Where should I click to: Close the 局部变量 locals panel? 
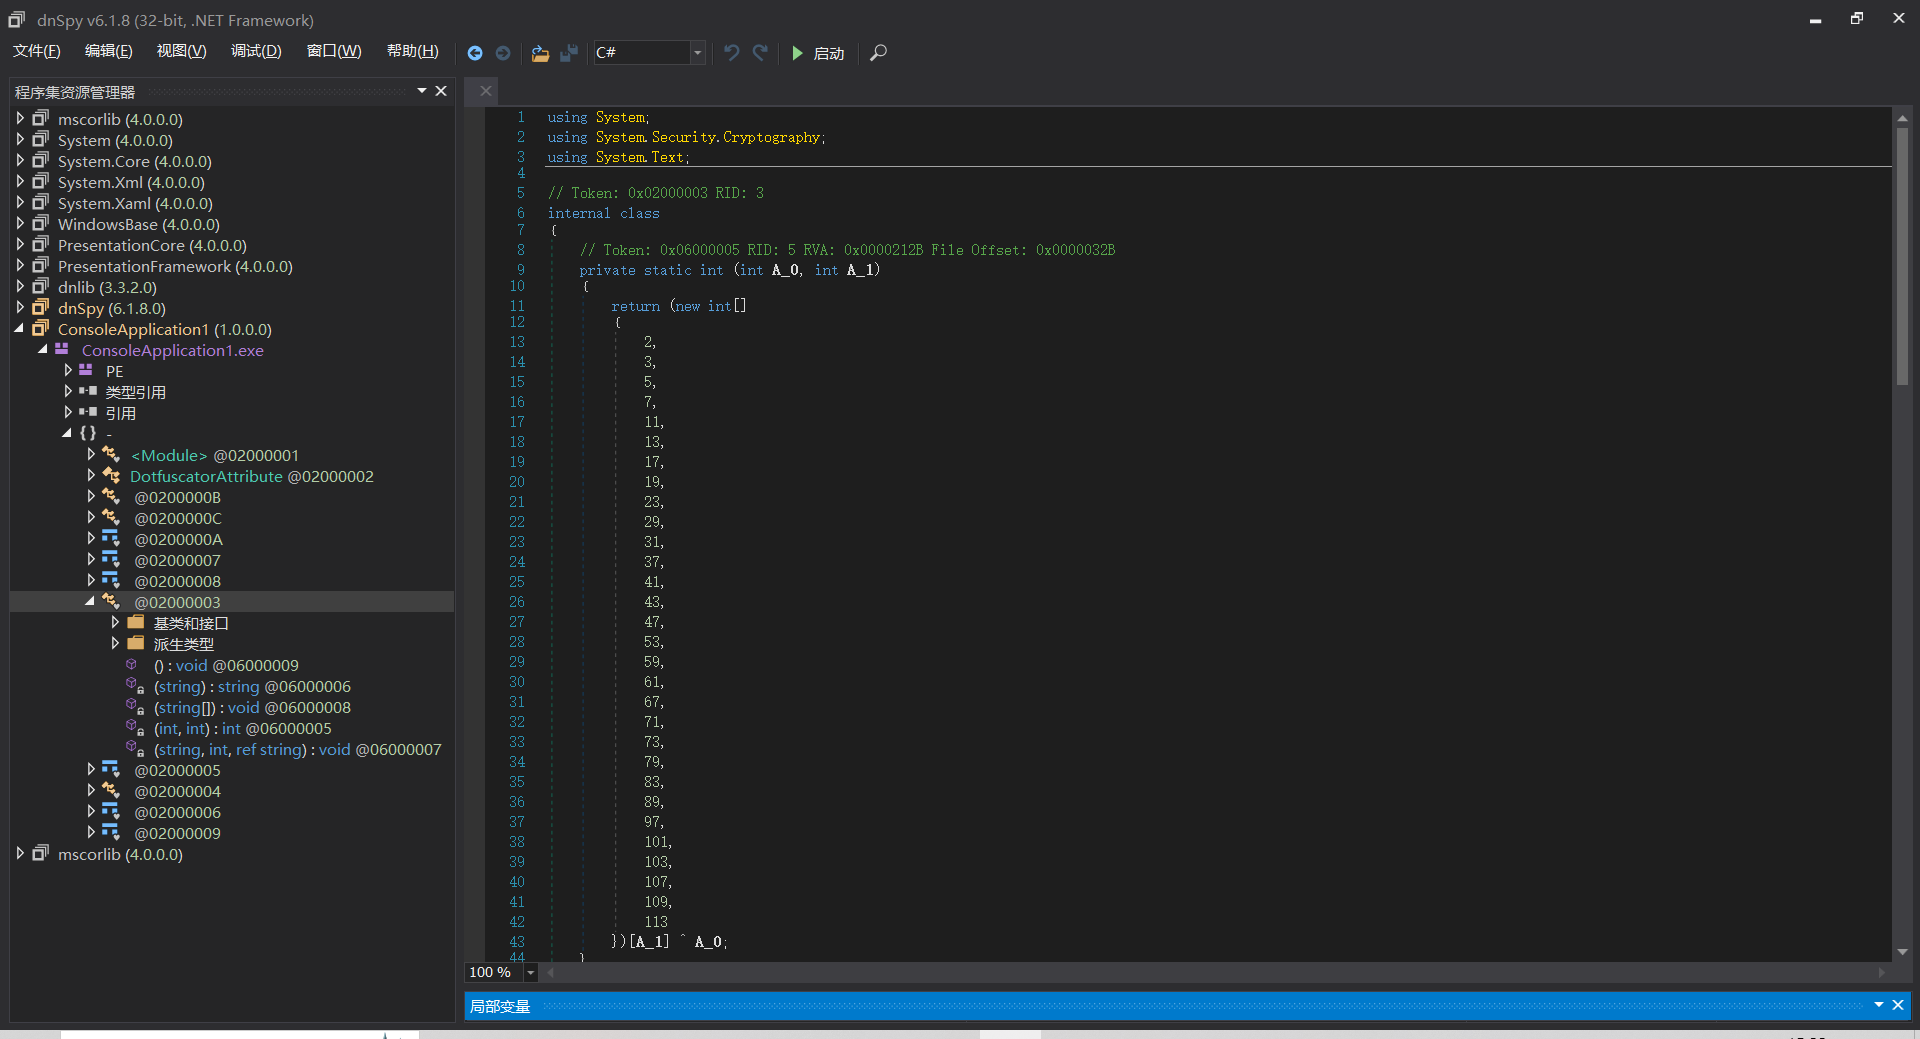point(1897,1005)
